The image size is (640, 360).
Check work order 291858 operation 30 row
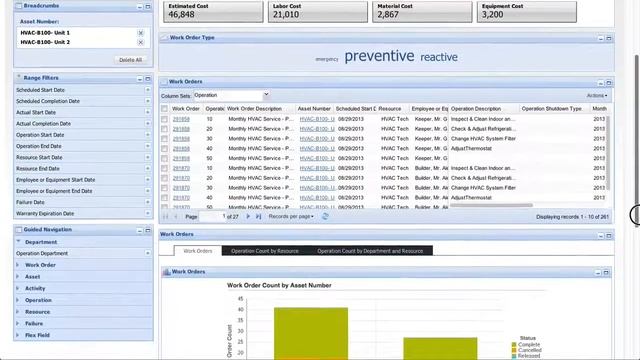point(164,139)
